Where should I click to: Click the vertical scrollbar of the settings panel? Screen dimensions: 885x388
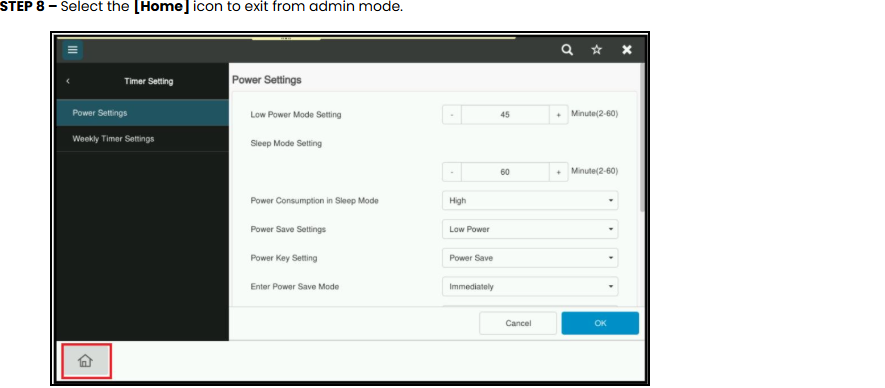tap(642, 137)
